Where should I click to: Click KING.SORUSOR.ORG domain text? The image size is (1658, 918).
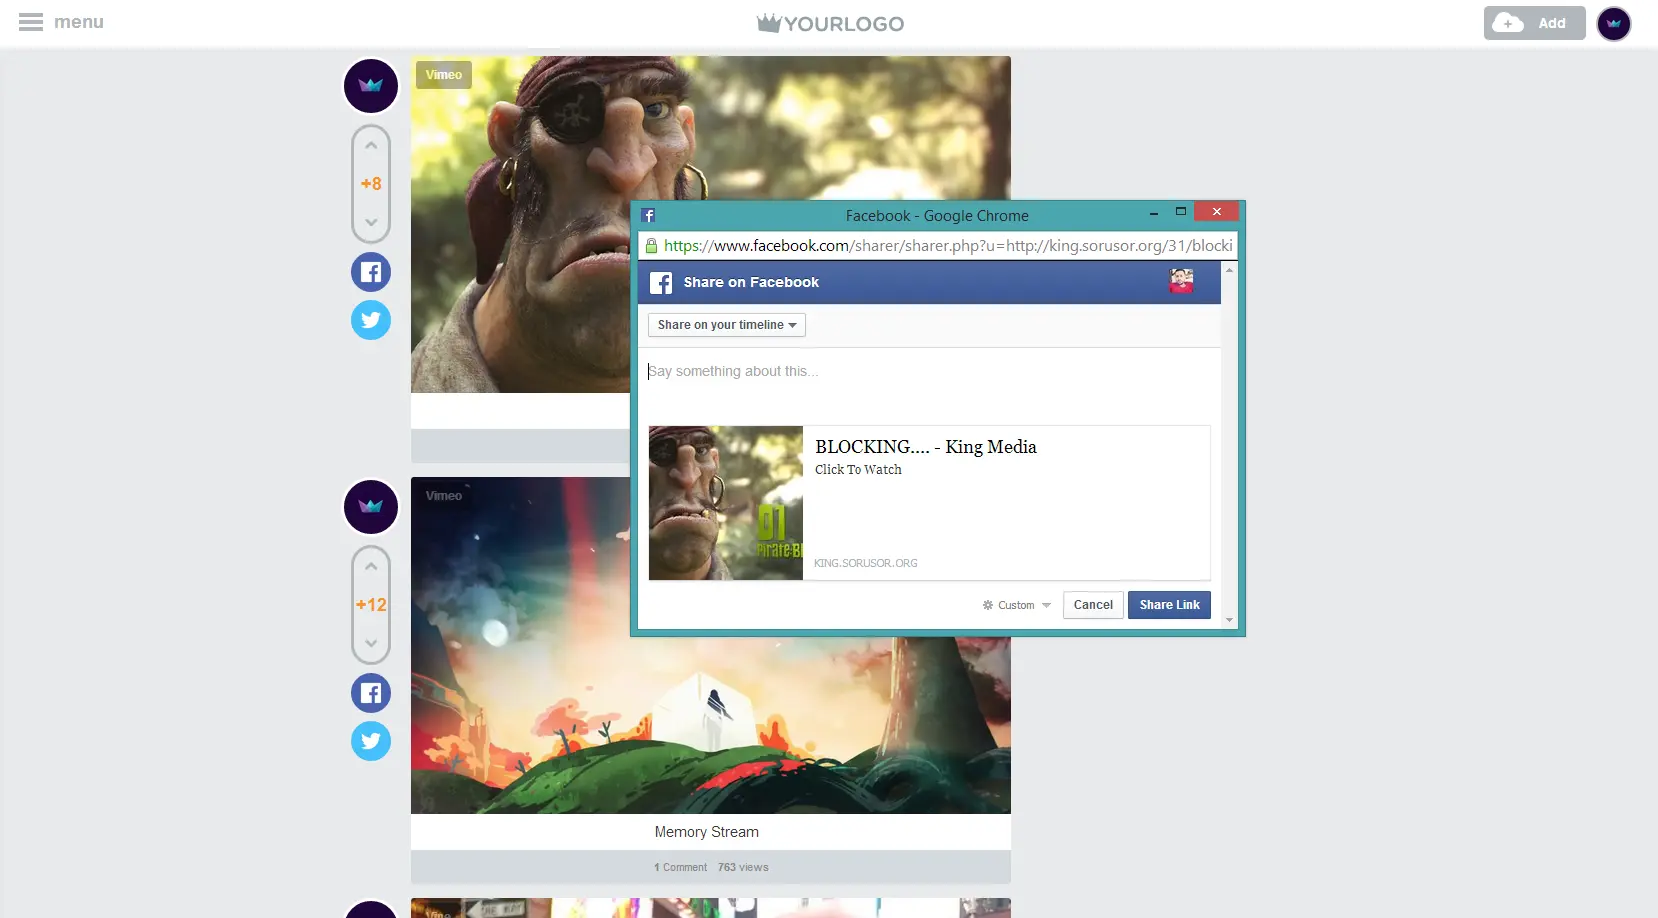(x=866, y=564)
